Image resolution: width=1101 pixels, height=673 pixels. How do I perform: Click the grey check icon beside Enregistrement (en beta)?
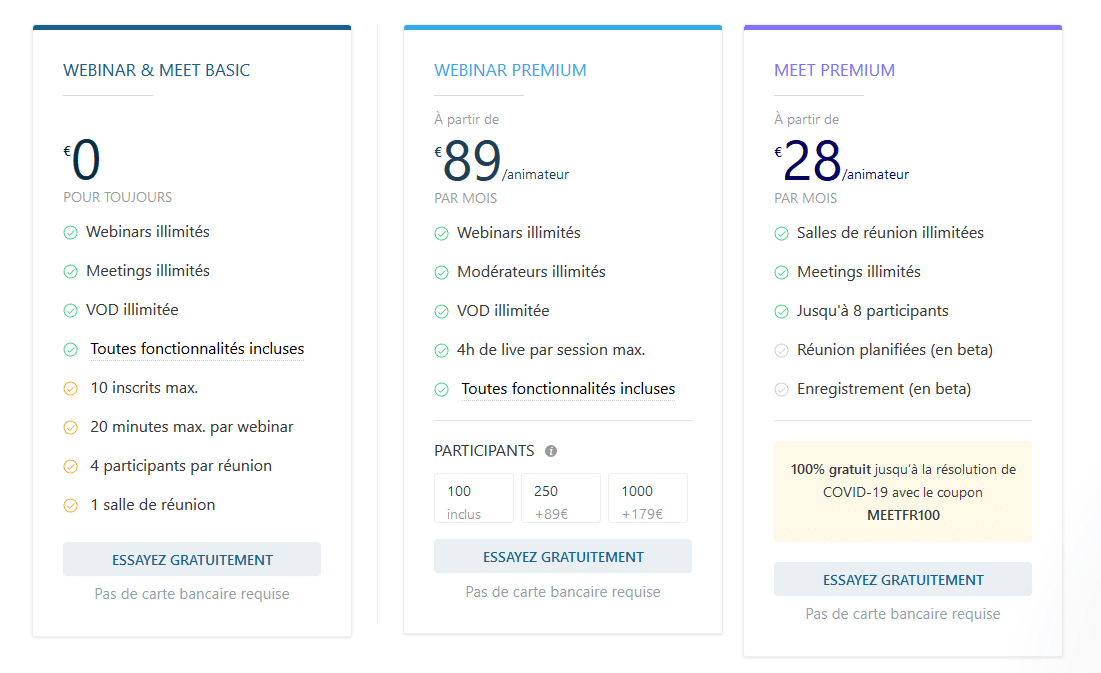782,389
